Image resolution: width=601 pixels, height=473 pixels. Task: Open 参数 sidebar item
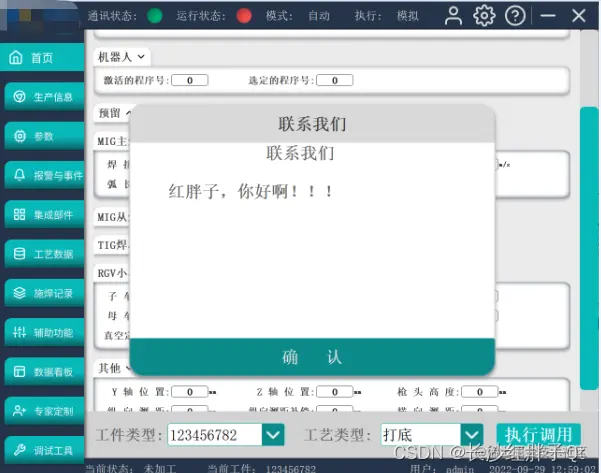coord(44,136)
